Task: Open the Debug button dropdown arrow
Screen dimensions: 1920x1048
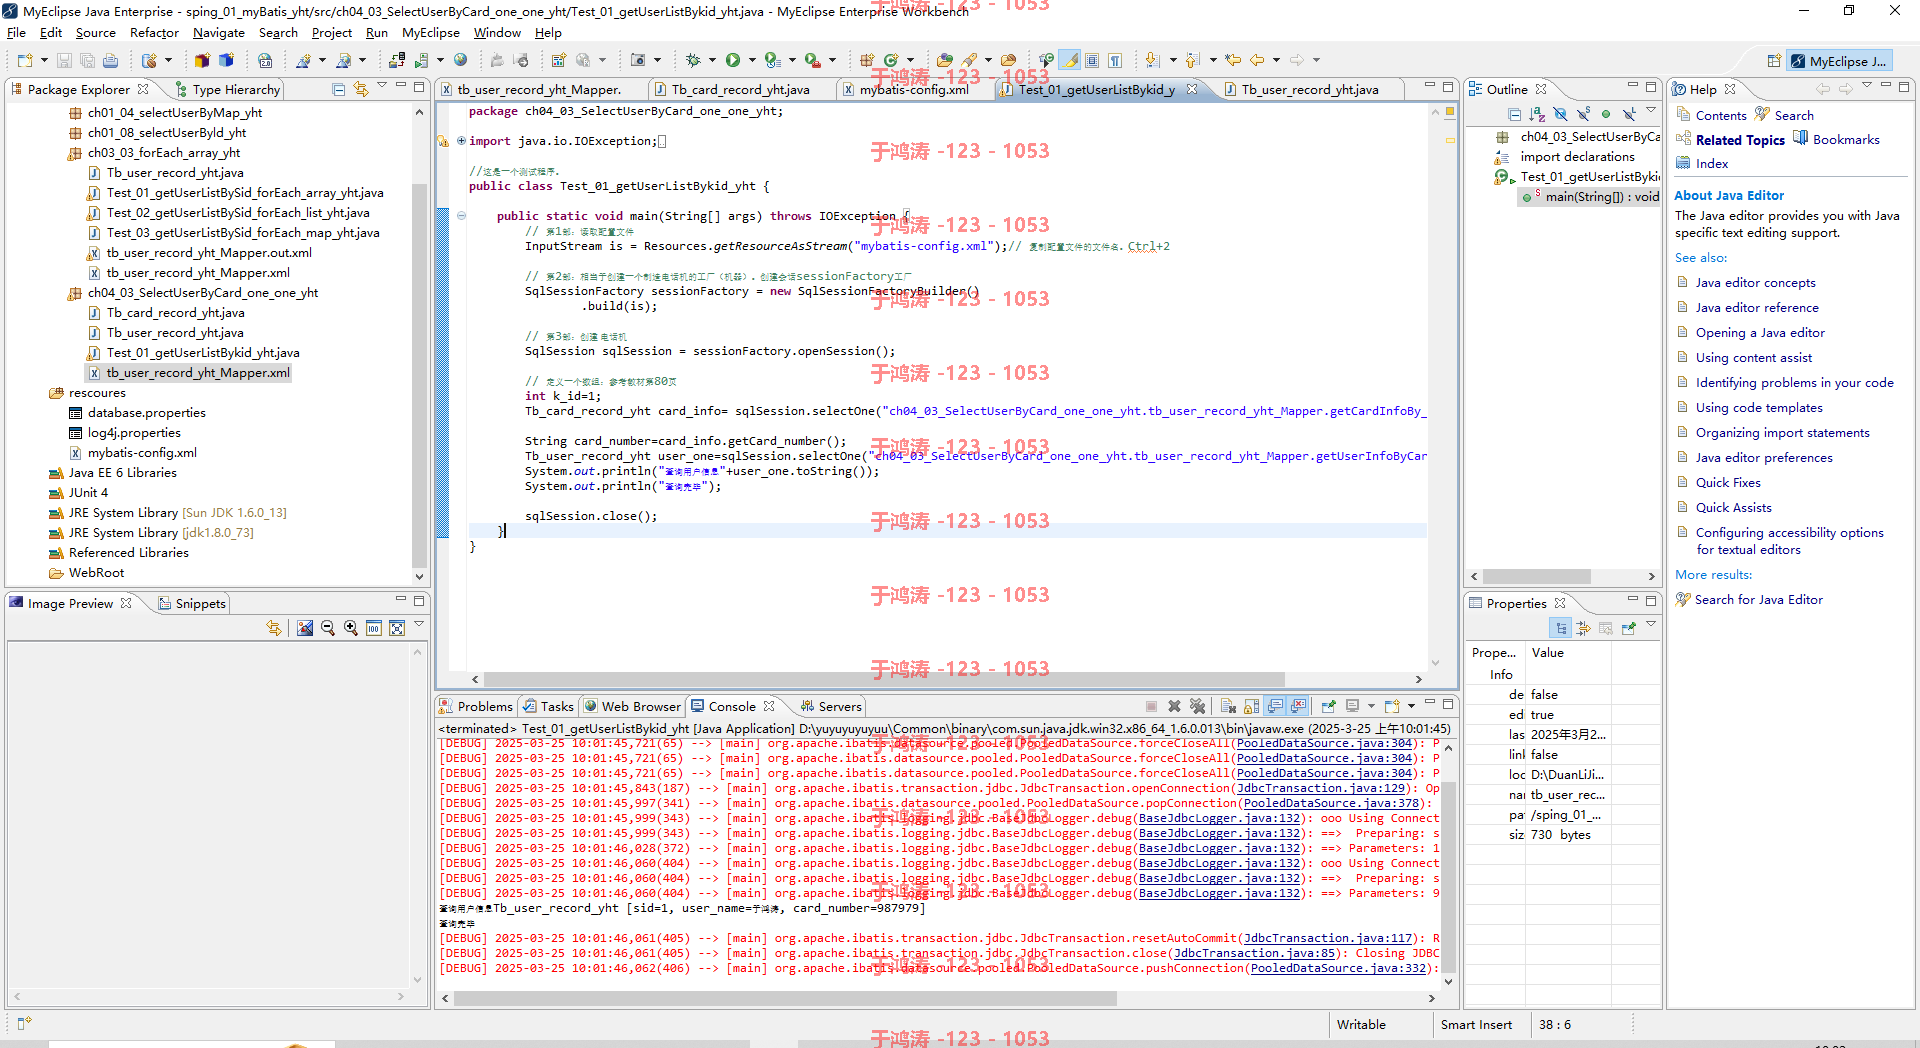Action: [711, 60]
